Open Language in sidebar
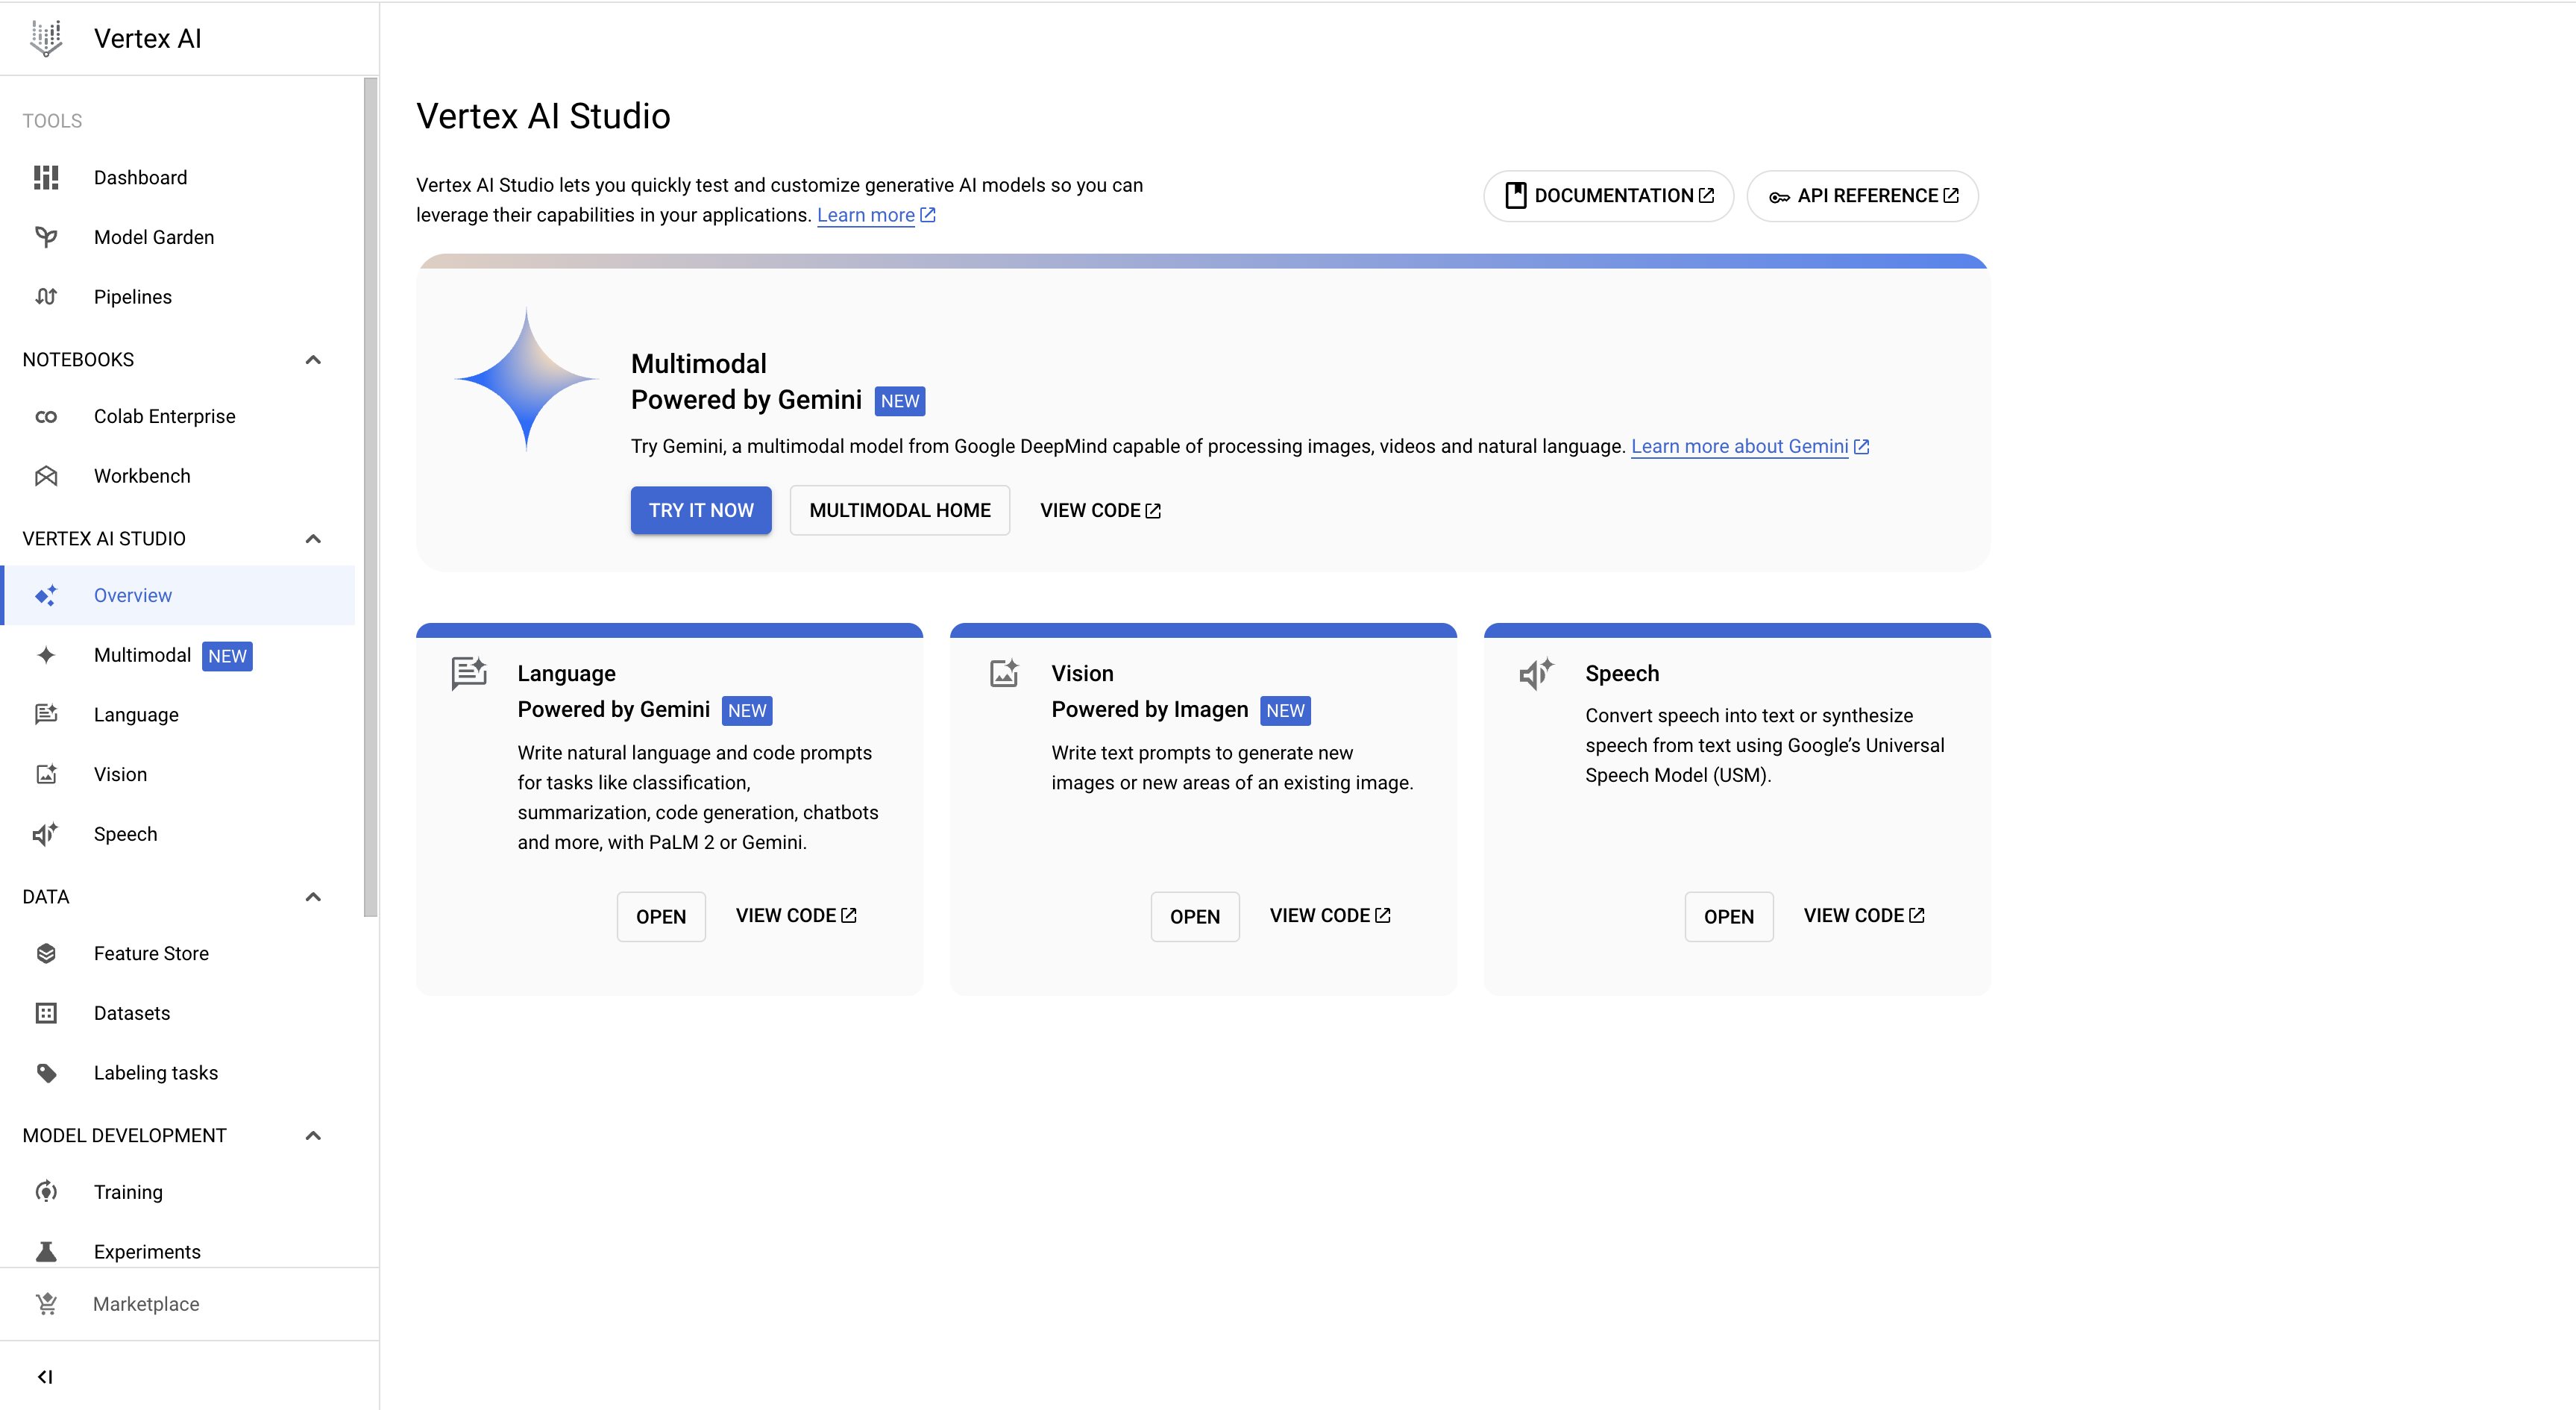2576x1410 pixels. [178, 714]
